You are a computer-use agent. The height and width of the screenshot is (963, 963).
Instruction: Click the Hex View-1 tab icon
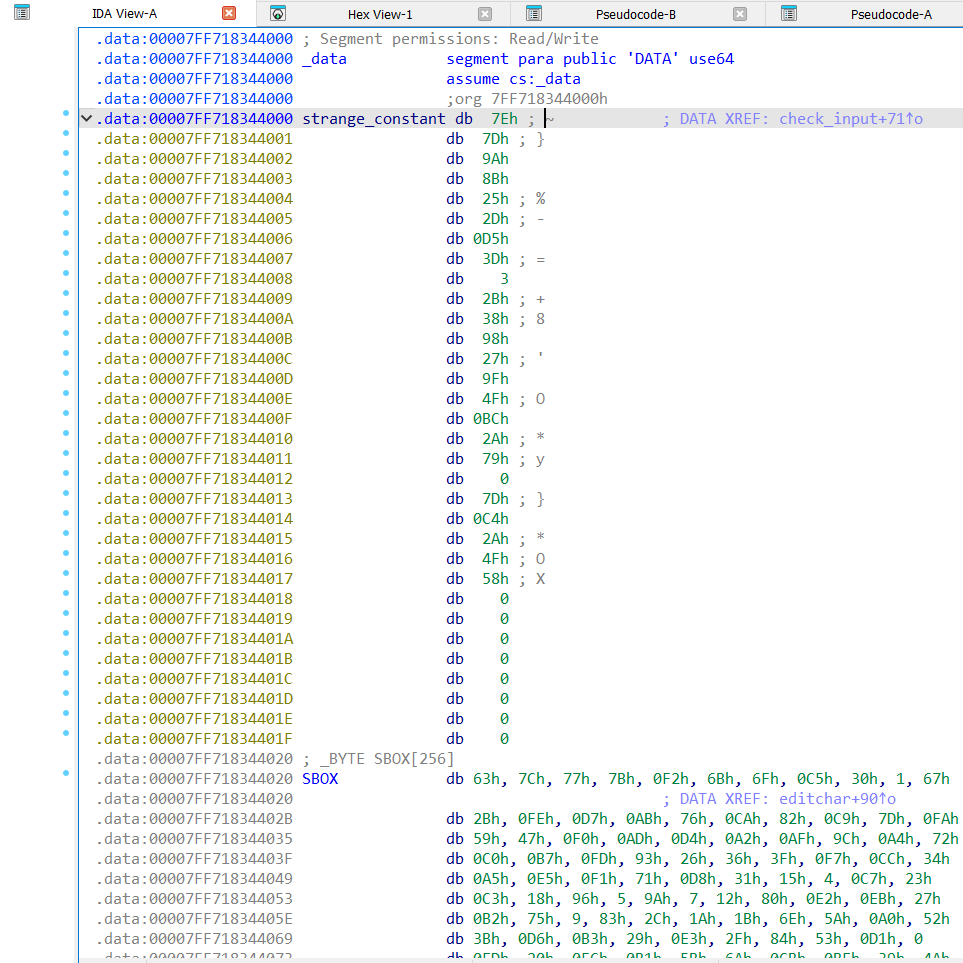pyautogui.click(x=278, y=13)
